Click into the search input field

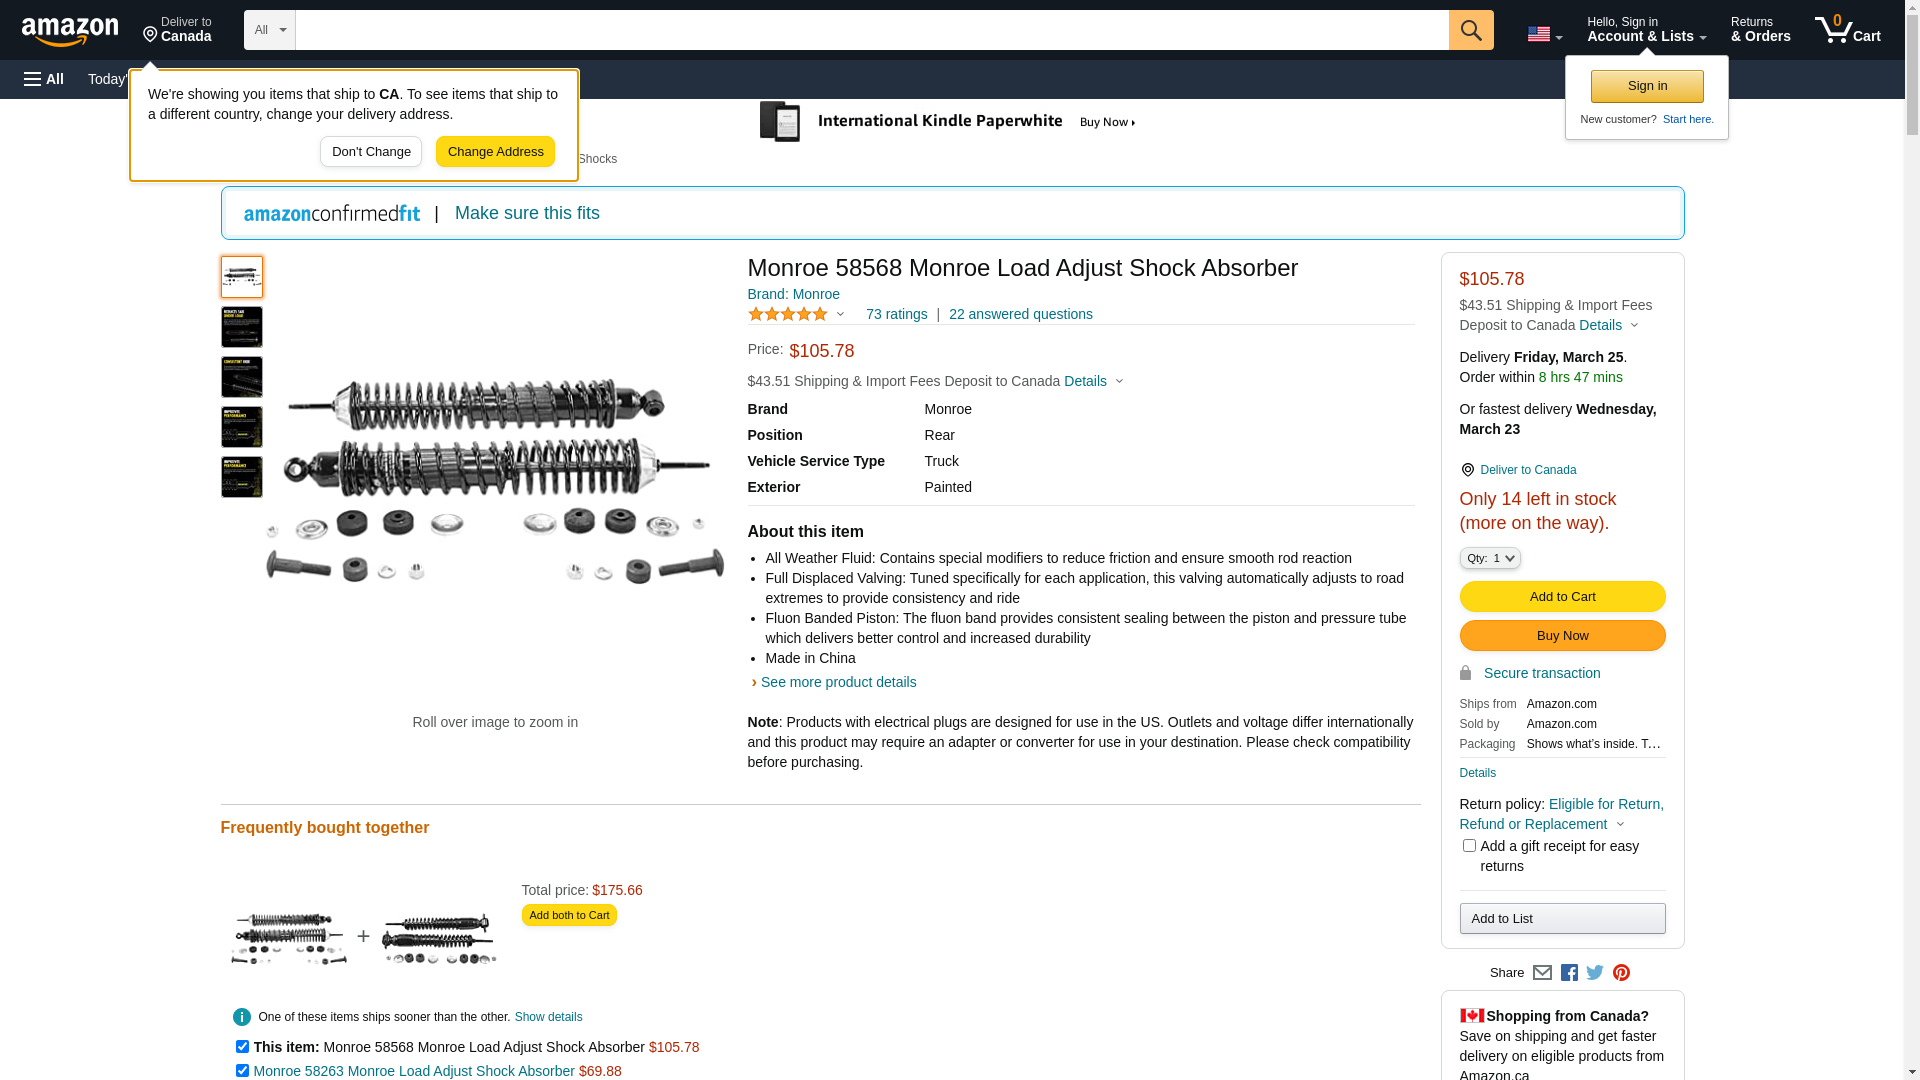(x=870, y=30)
